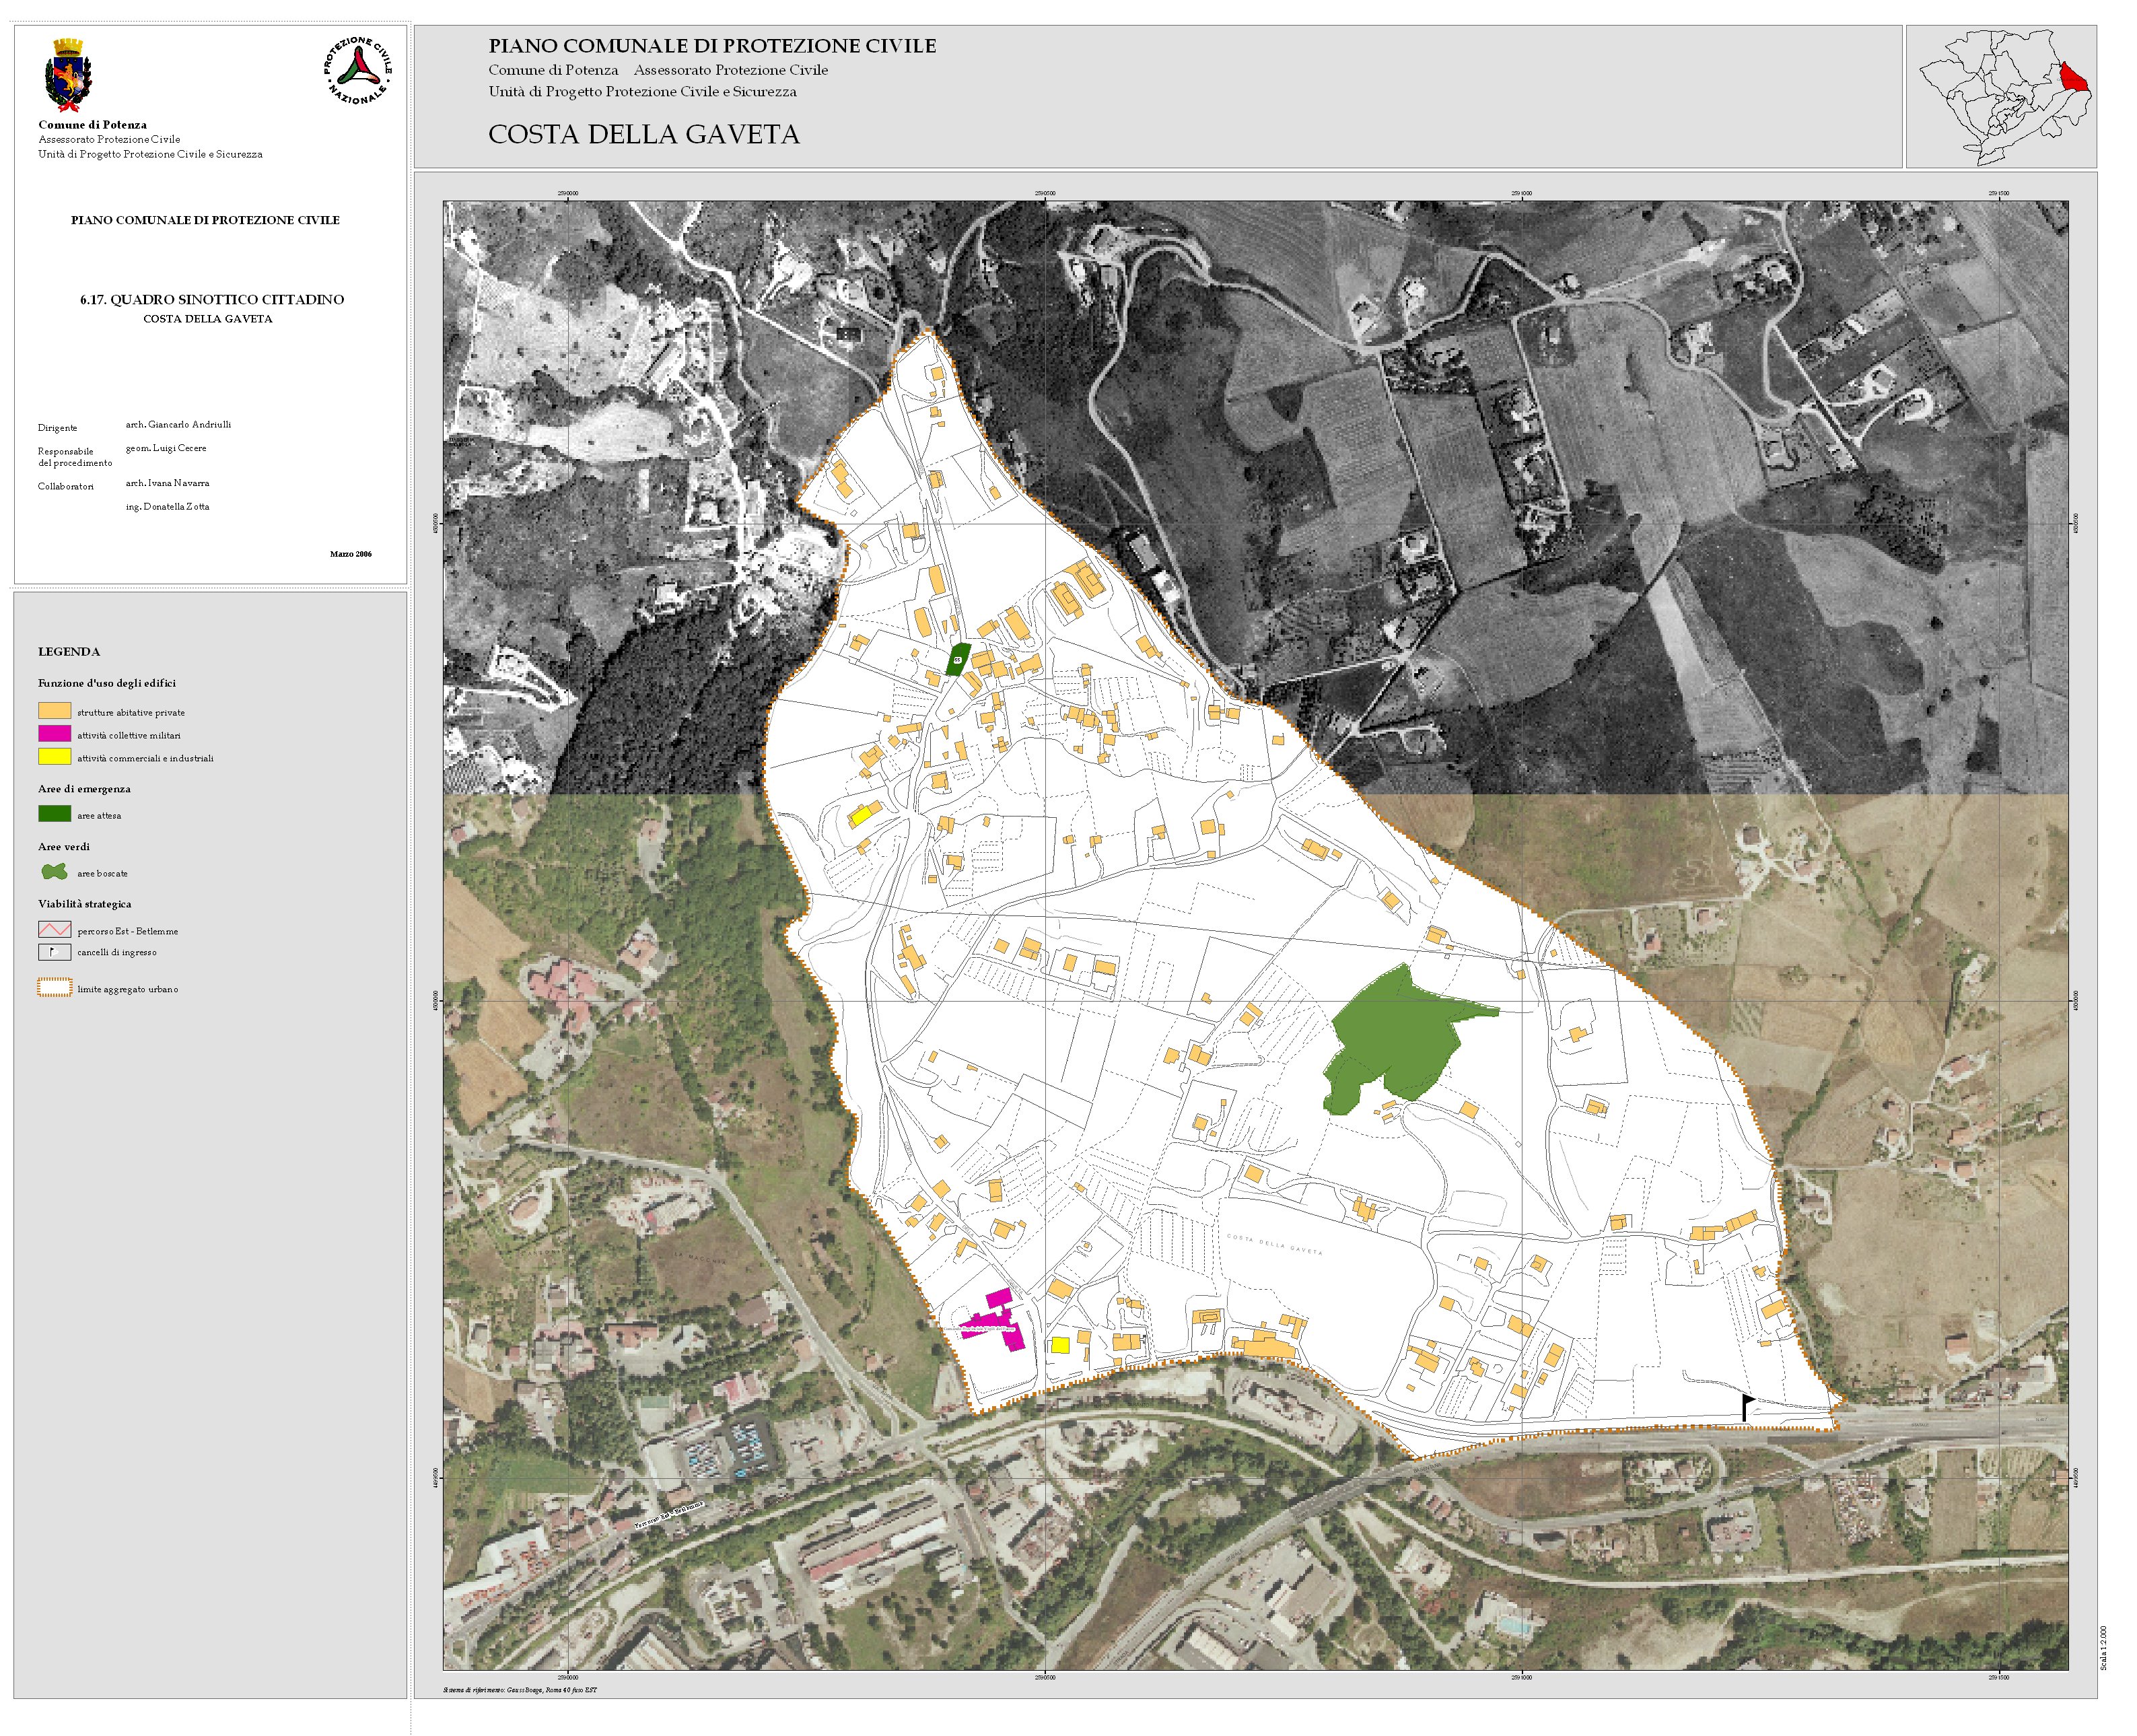Click the yellow commercial building near the map's bottom
Viewport: 2137px width, 1736px height.
pos(1060,1345)
